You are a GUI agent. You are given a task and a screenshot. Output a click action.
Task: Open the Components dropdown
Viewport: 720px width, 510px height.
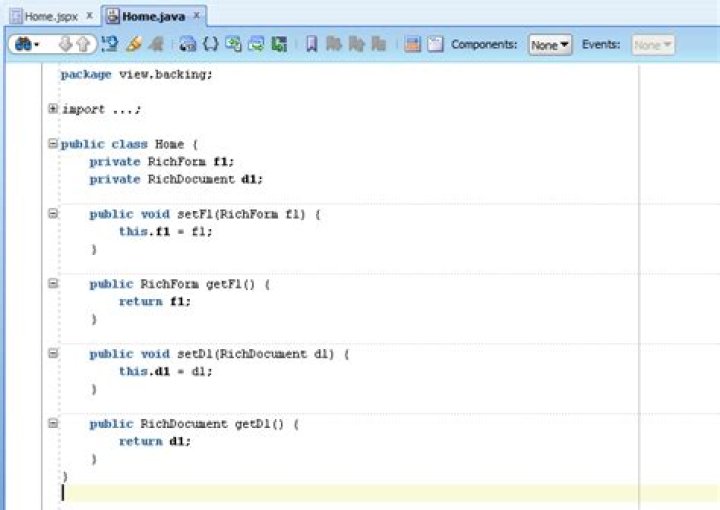coord(550,45)
